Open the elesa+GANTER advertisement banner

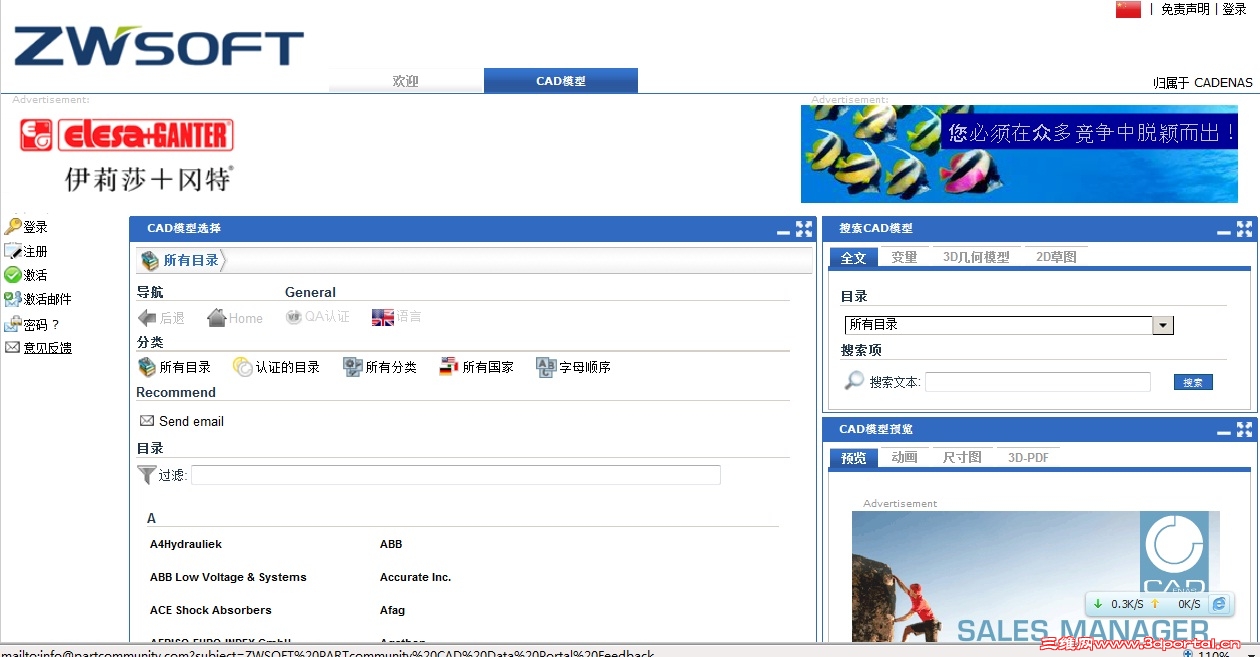click(126, 155)
